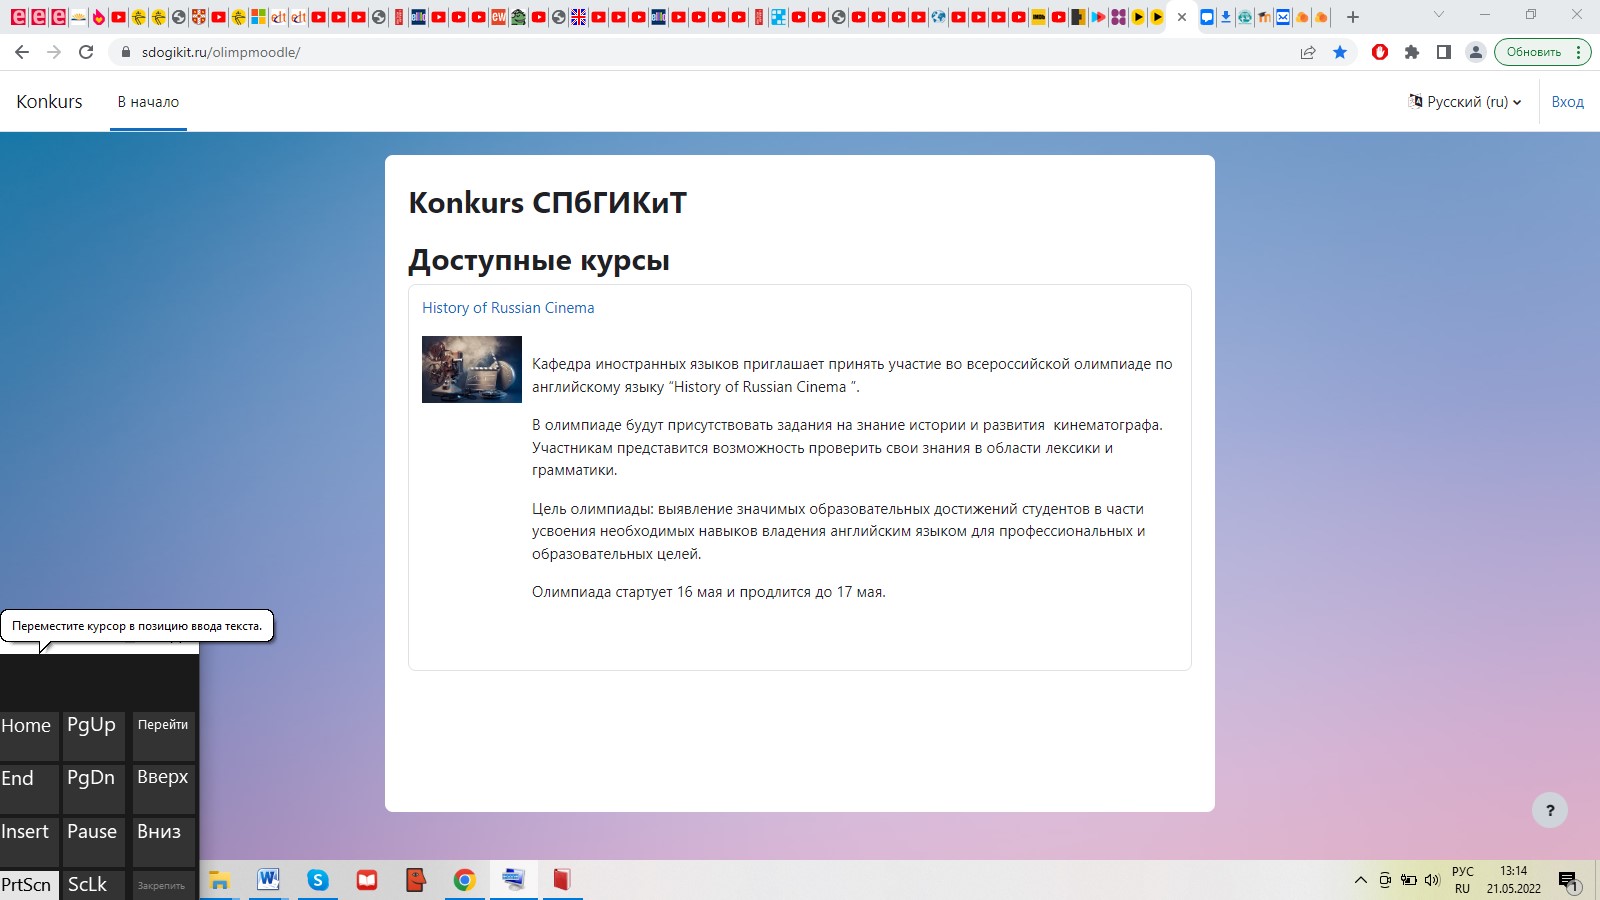Open the red-white book app on taskbar
Viewport: 1600px width, 900px height.
pyautogui.click(x=367, y=880)
